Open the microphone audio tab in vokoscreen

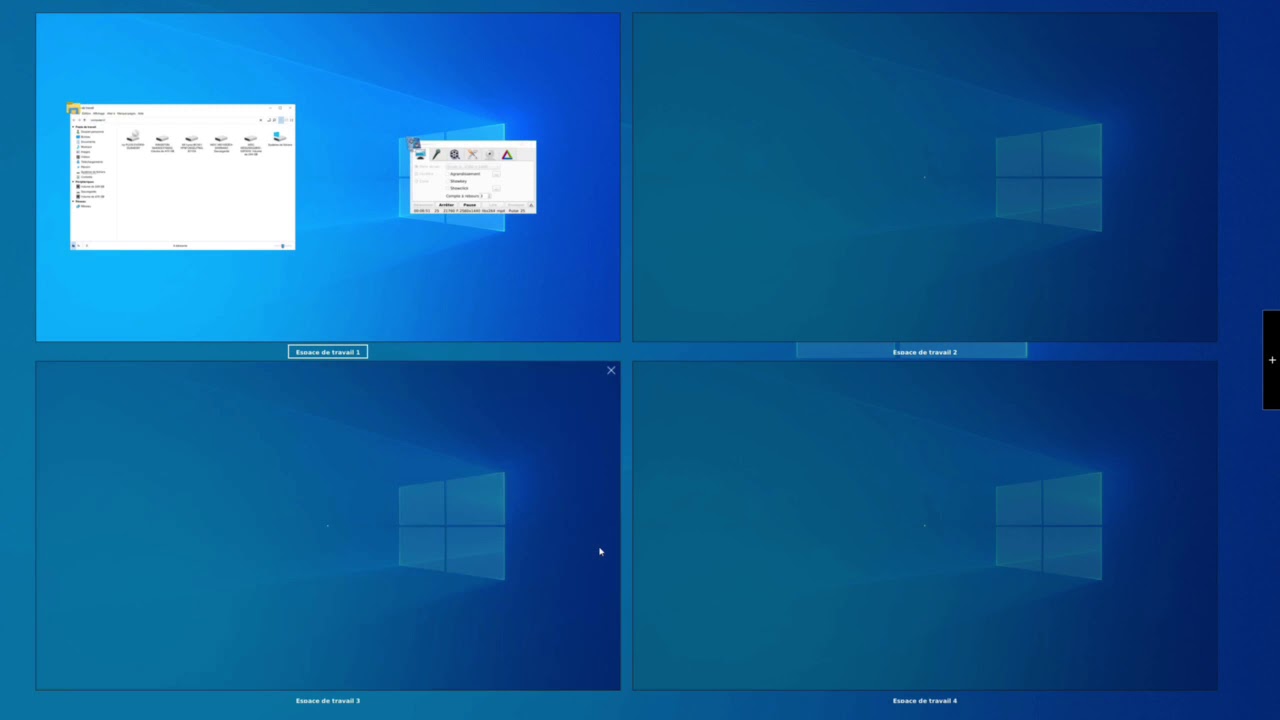(x=437, y=155)
